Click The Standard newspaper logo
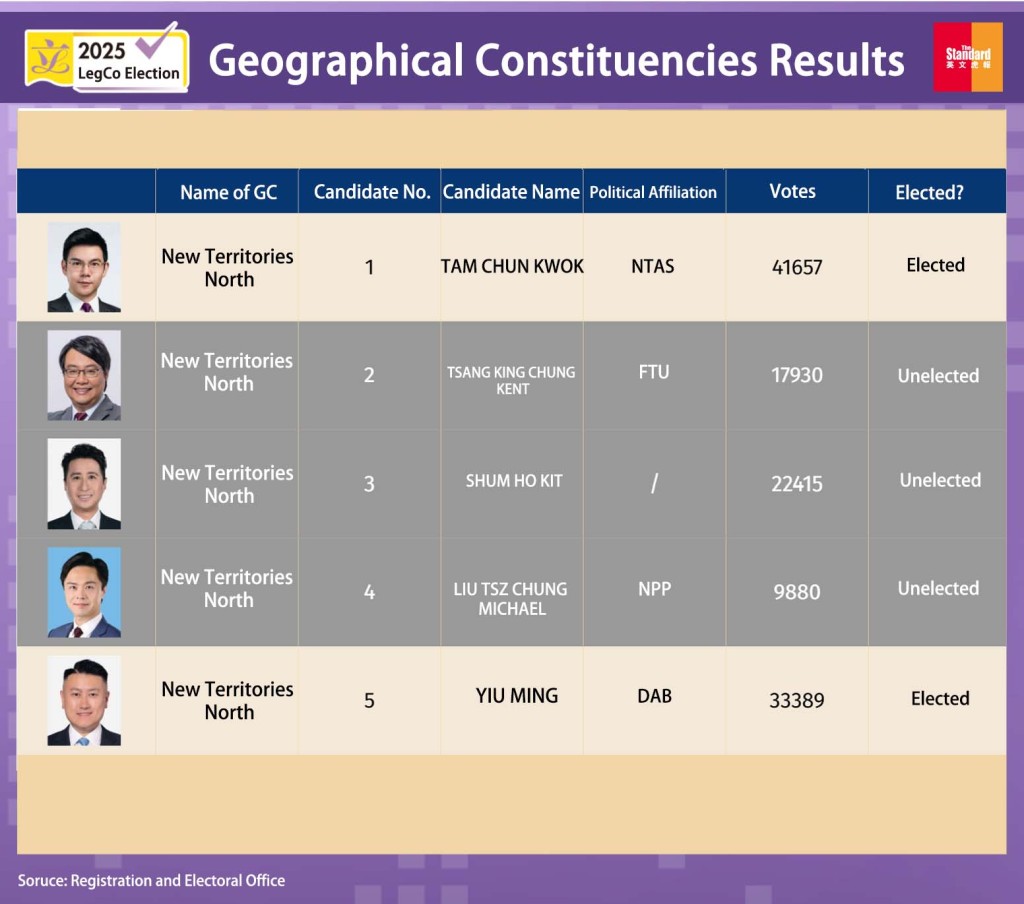 click(967, 57)
